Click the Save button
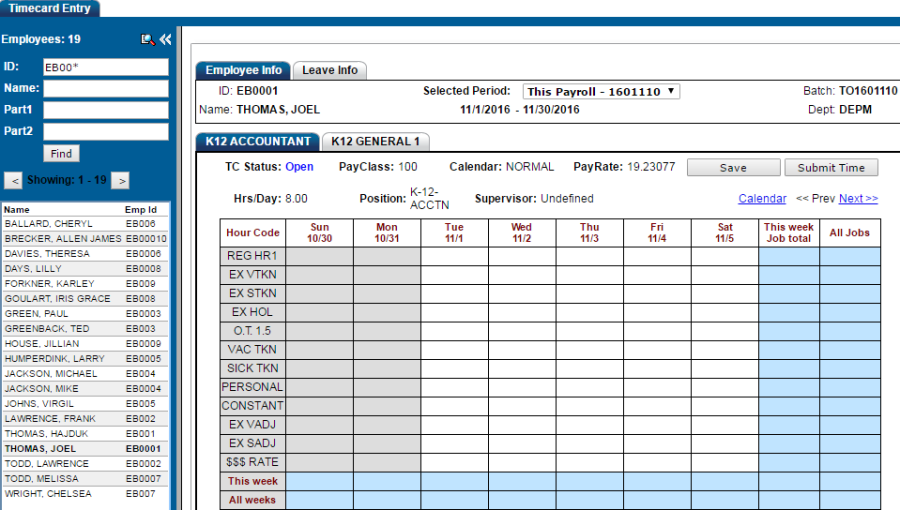900x510 pixels. tap(733, 168)
